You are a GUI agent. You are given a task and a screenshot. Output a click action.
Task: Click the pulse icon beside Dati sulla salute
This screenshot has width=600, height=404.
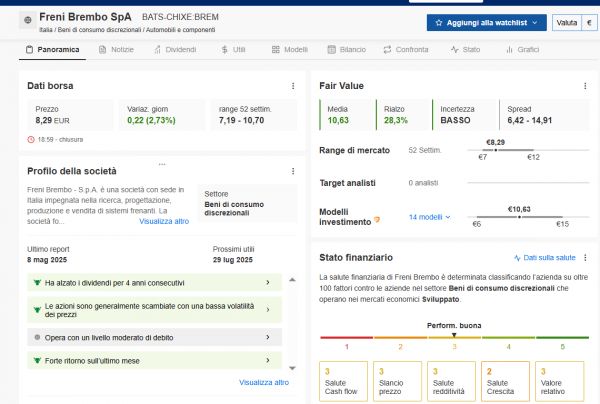point(517,258)
